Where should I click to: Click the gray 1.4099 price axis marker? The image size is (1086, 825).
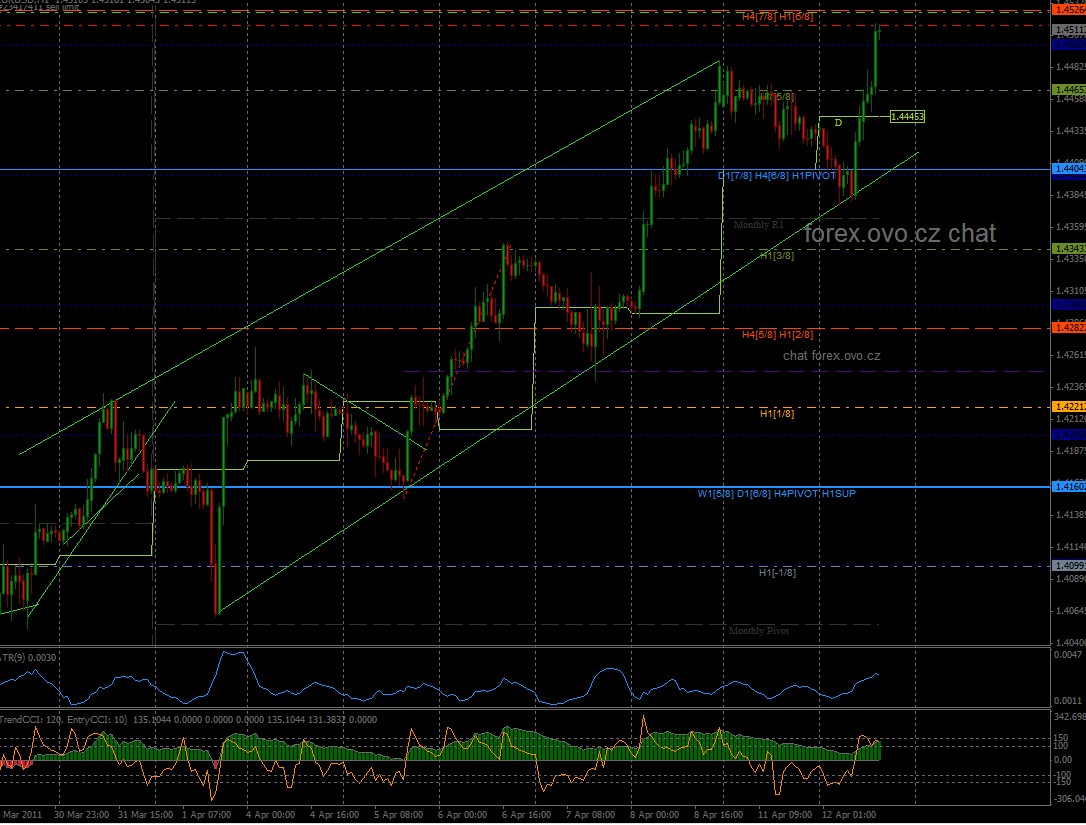click(x=1069, y=565)
